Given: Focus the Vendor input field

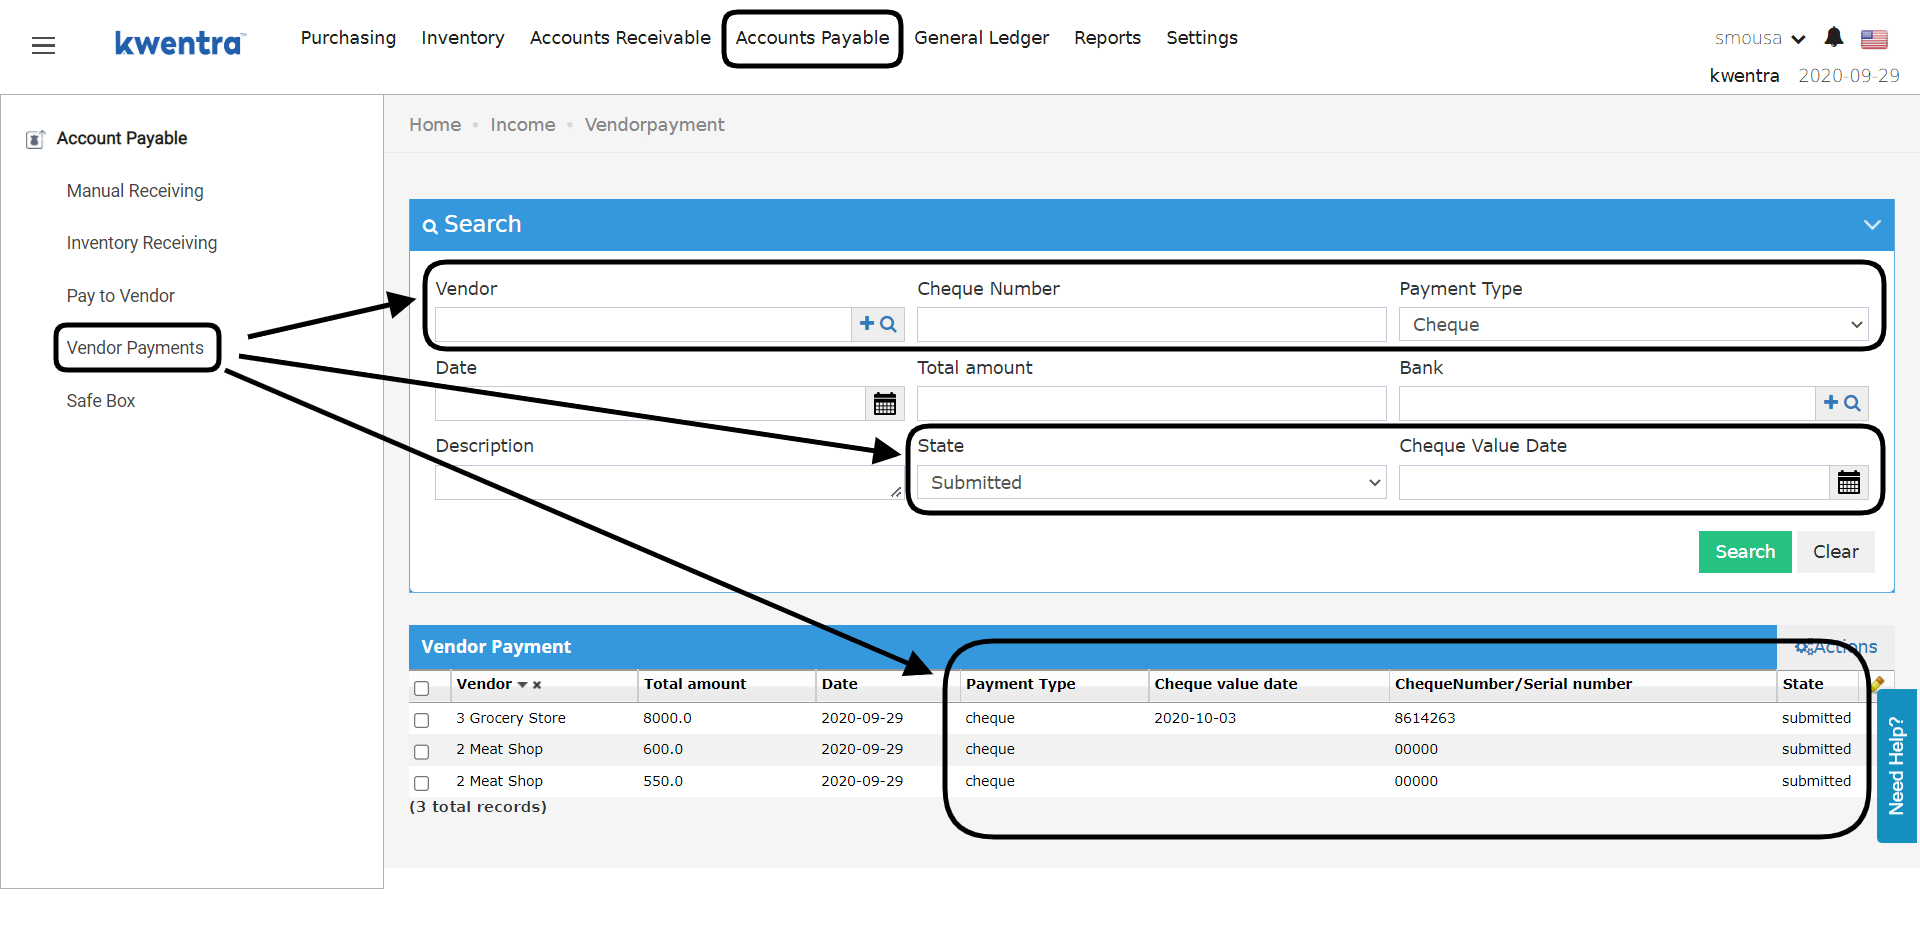Looking at the screenshot, I should click(643, 324).
